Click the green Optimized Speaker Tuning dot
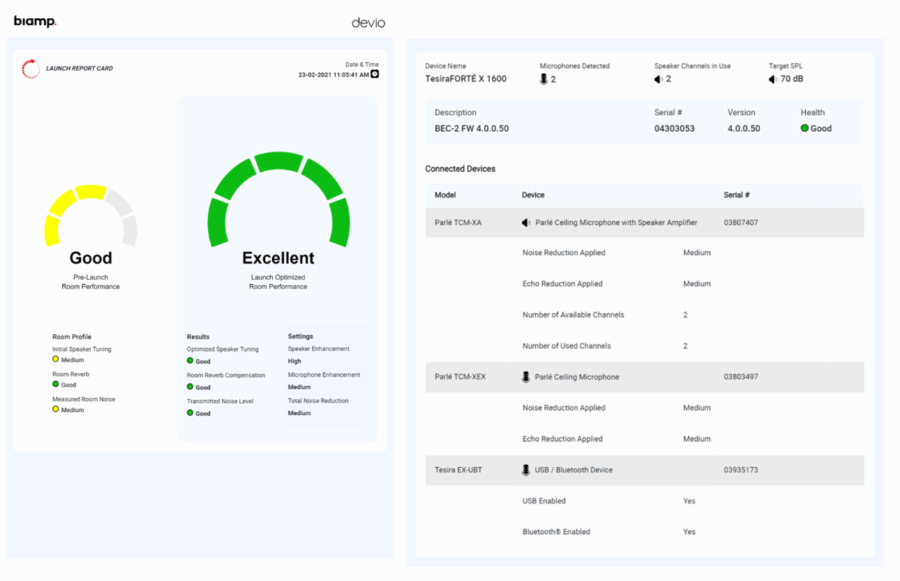 [x=190, y=361]
